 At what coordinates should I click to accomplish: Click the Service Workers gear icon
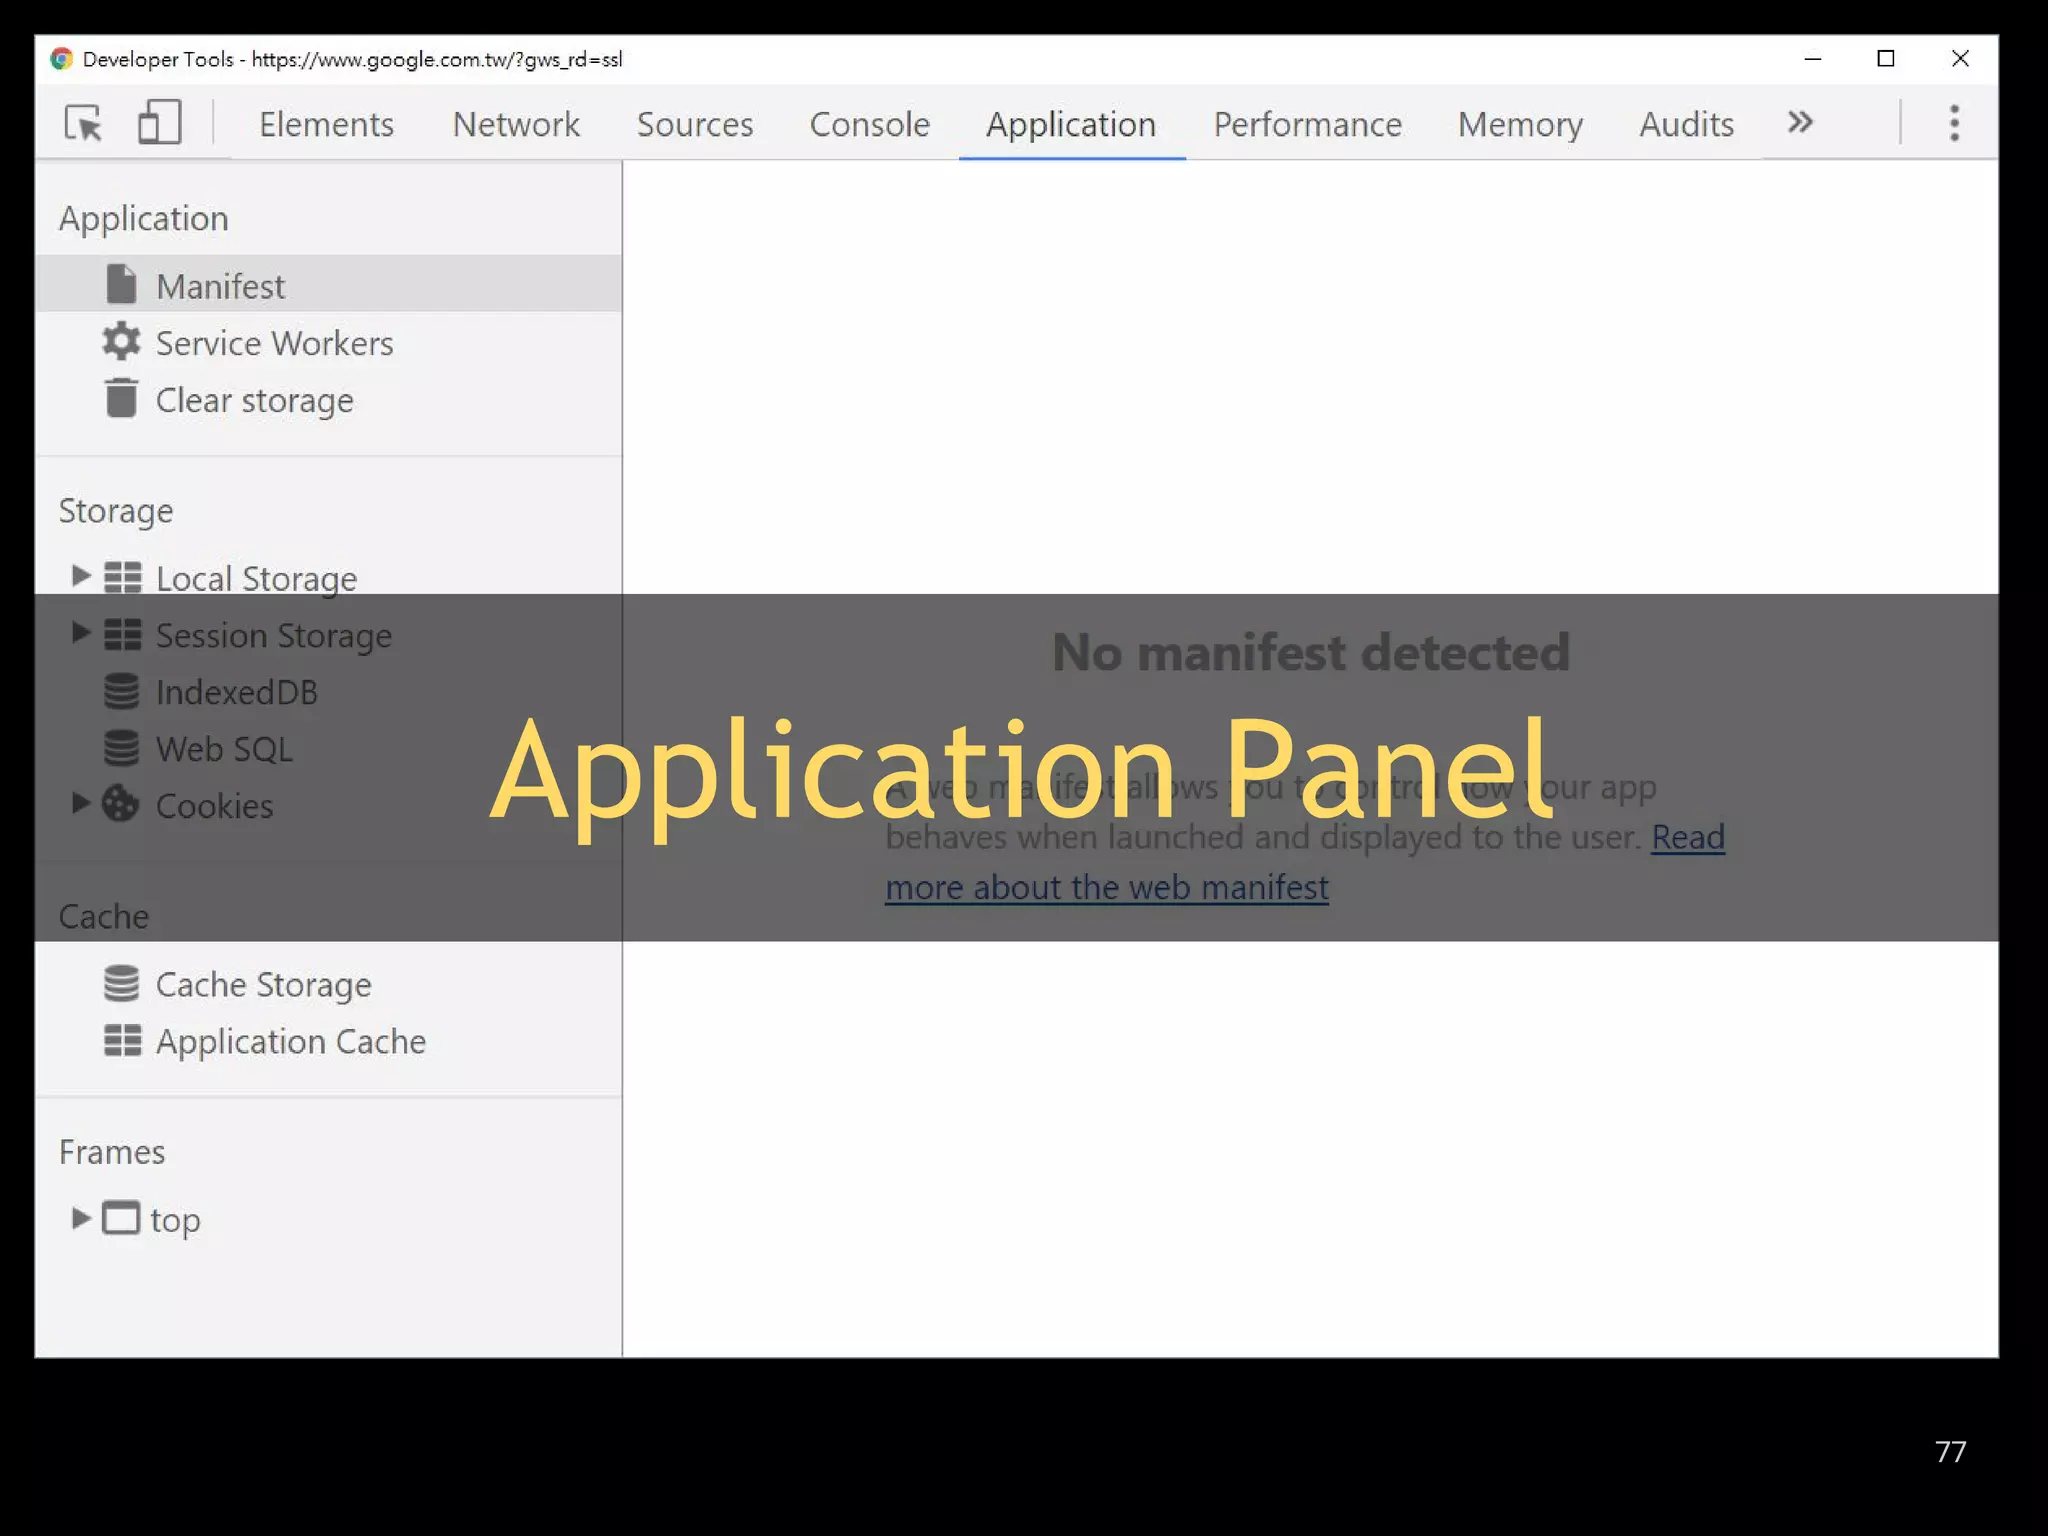(121, 342)
